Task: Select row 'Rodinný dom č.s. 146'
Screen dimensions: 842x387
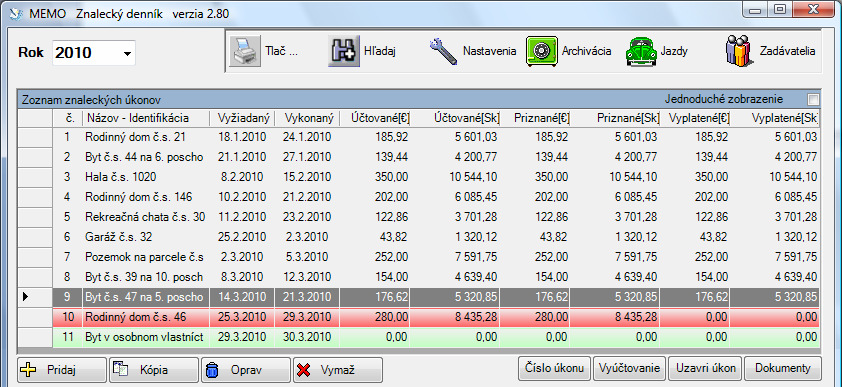Action: tap(418, 197)
